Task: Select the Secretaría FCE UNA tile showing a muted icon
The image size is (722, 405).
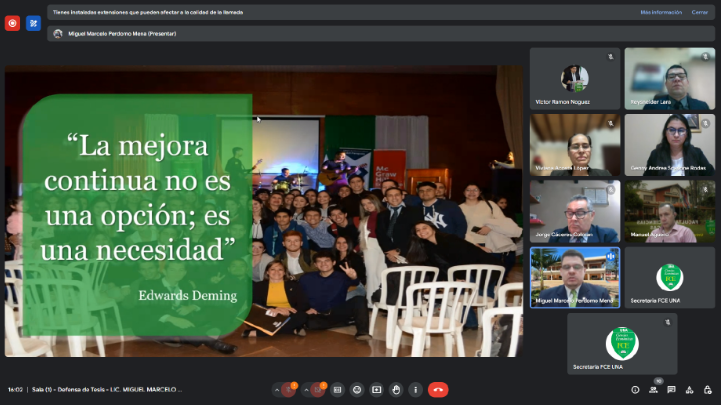Action: coord(622,344)
